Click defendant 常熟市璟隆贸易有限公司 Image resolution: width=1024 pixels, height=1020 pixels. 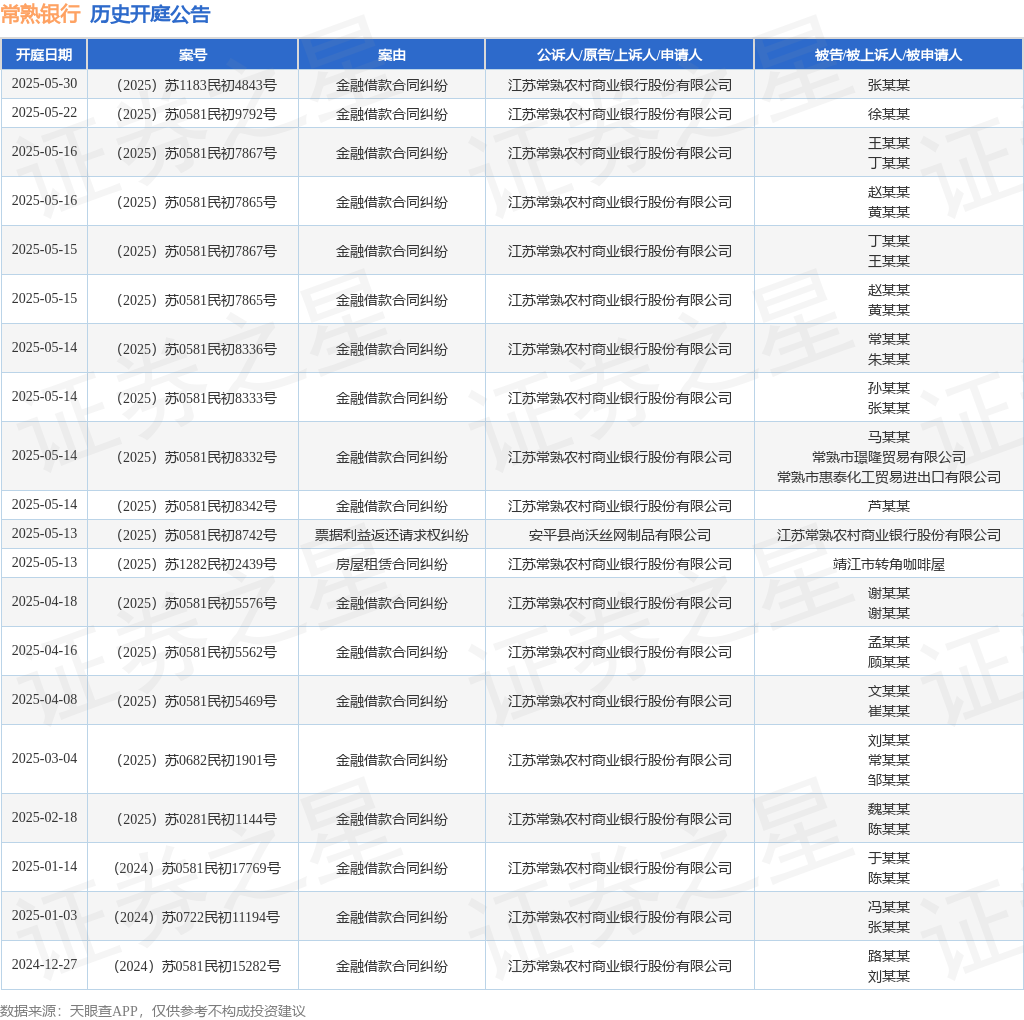point(888,457)
